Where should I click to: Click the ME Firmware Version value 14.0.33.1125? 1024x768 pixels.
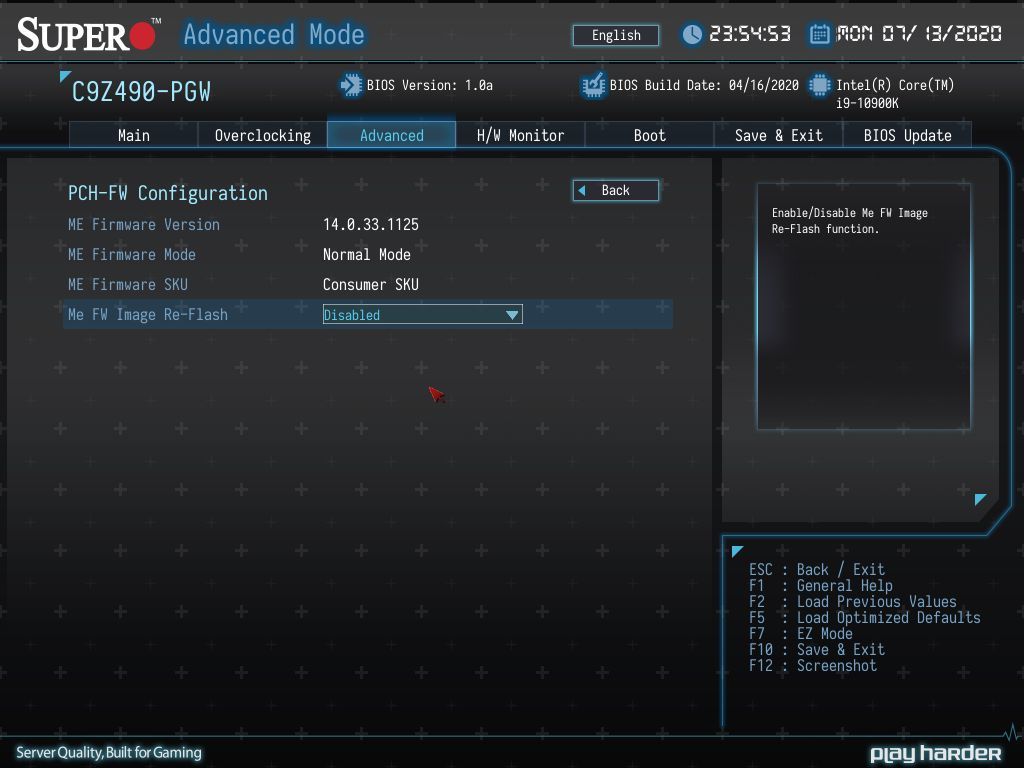point(371,225)
